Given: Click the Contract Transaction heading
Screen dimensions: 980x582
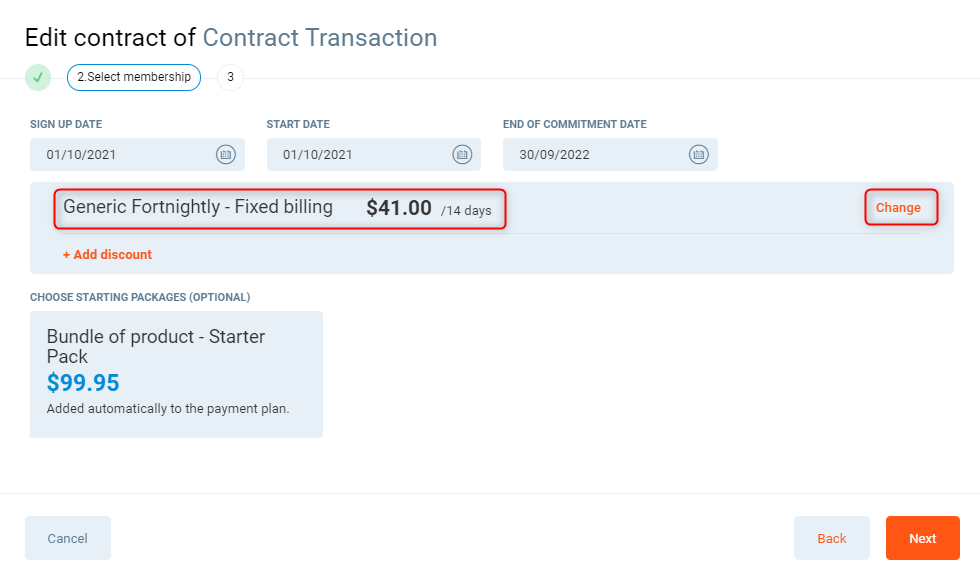Looking at the screenshot, I should [x=320, y=38].
